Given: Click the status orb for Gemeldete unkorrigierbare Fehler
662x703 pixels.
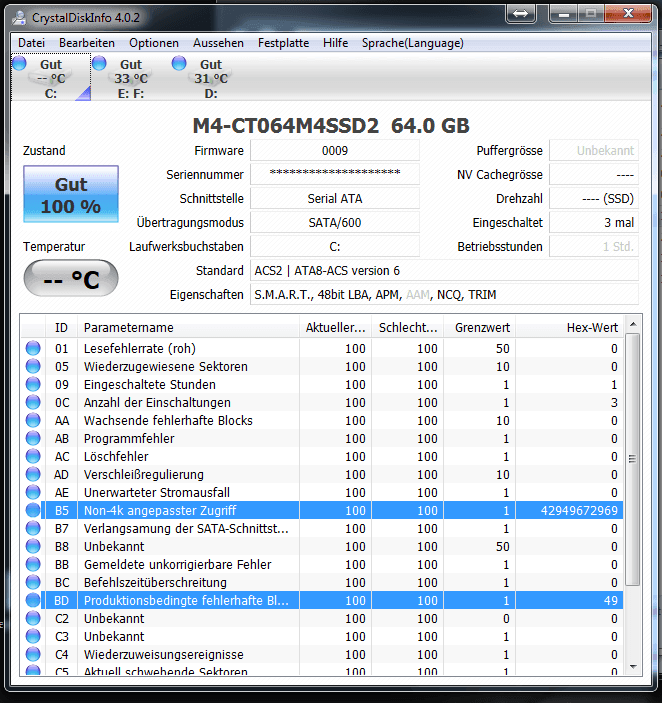Looking at the screenshot, I should 33,564.
